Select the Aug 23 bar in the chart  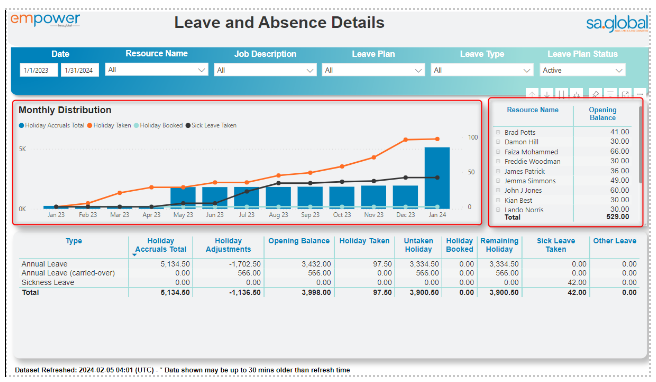pos(278,197)
